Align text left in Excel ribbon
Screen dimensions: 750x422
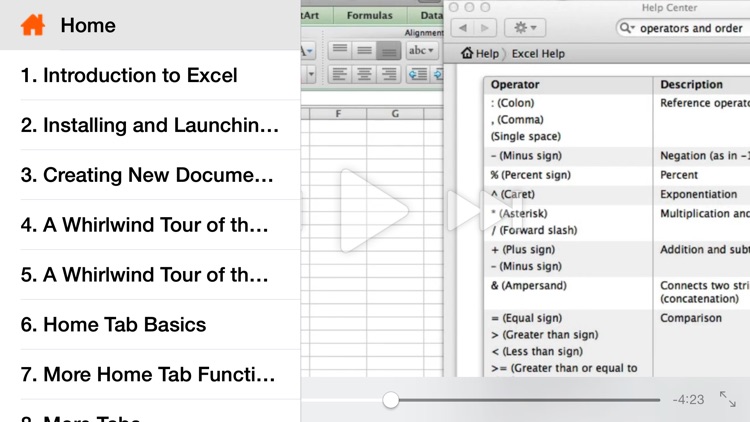[340, 74]
